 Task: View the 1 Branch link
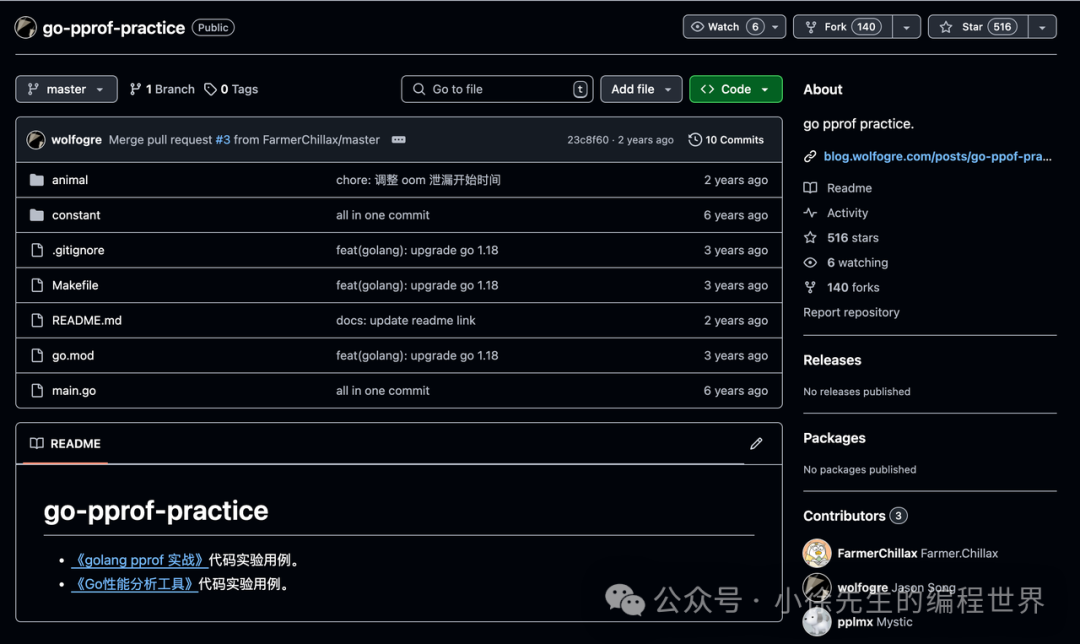point(163,89)
